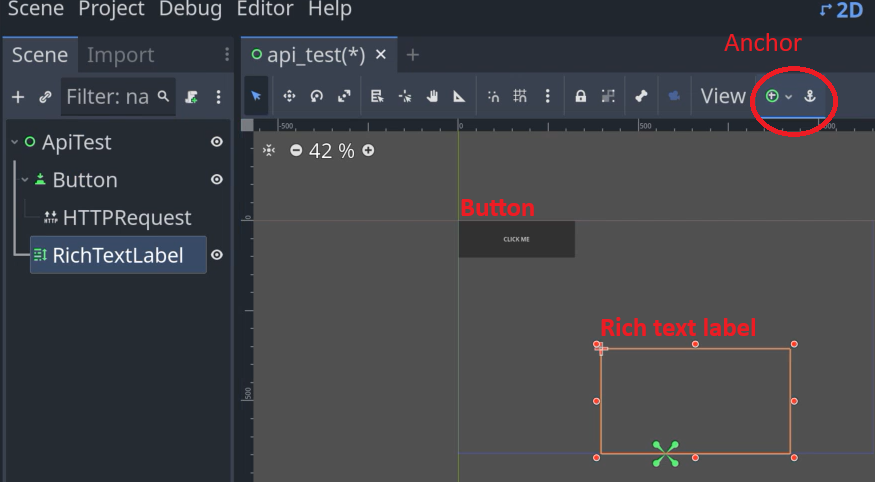Switch to the 2D workspace
This screenshot has height=482, width=875.
(842, 9)
